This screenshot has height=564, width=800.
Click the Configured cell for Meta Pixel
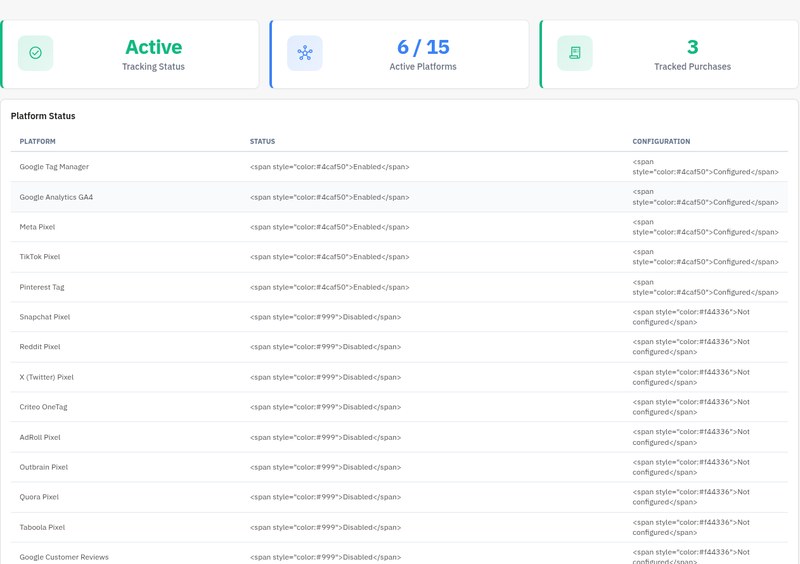tap(706, 227)
